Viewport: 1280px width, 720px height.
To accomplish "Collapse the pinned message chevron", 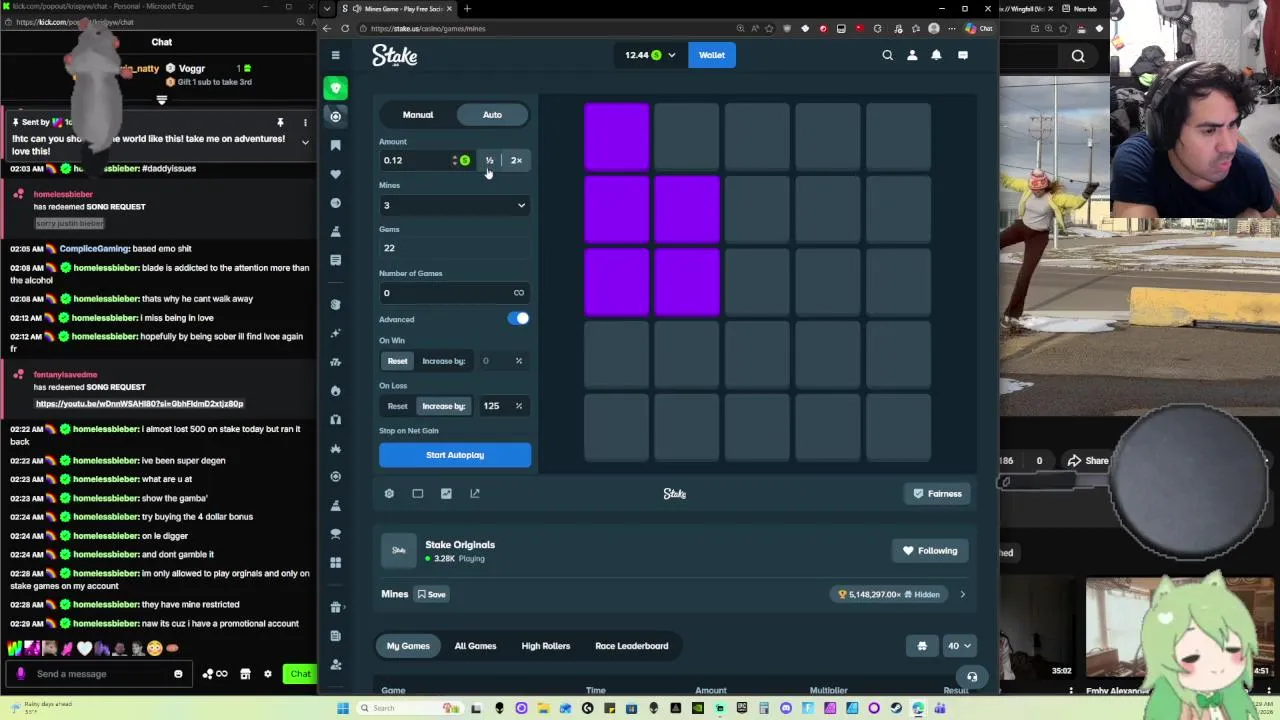I will point(305,142).
